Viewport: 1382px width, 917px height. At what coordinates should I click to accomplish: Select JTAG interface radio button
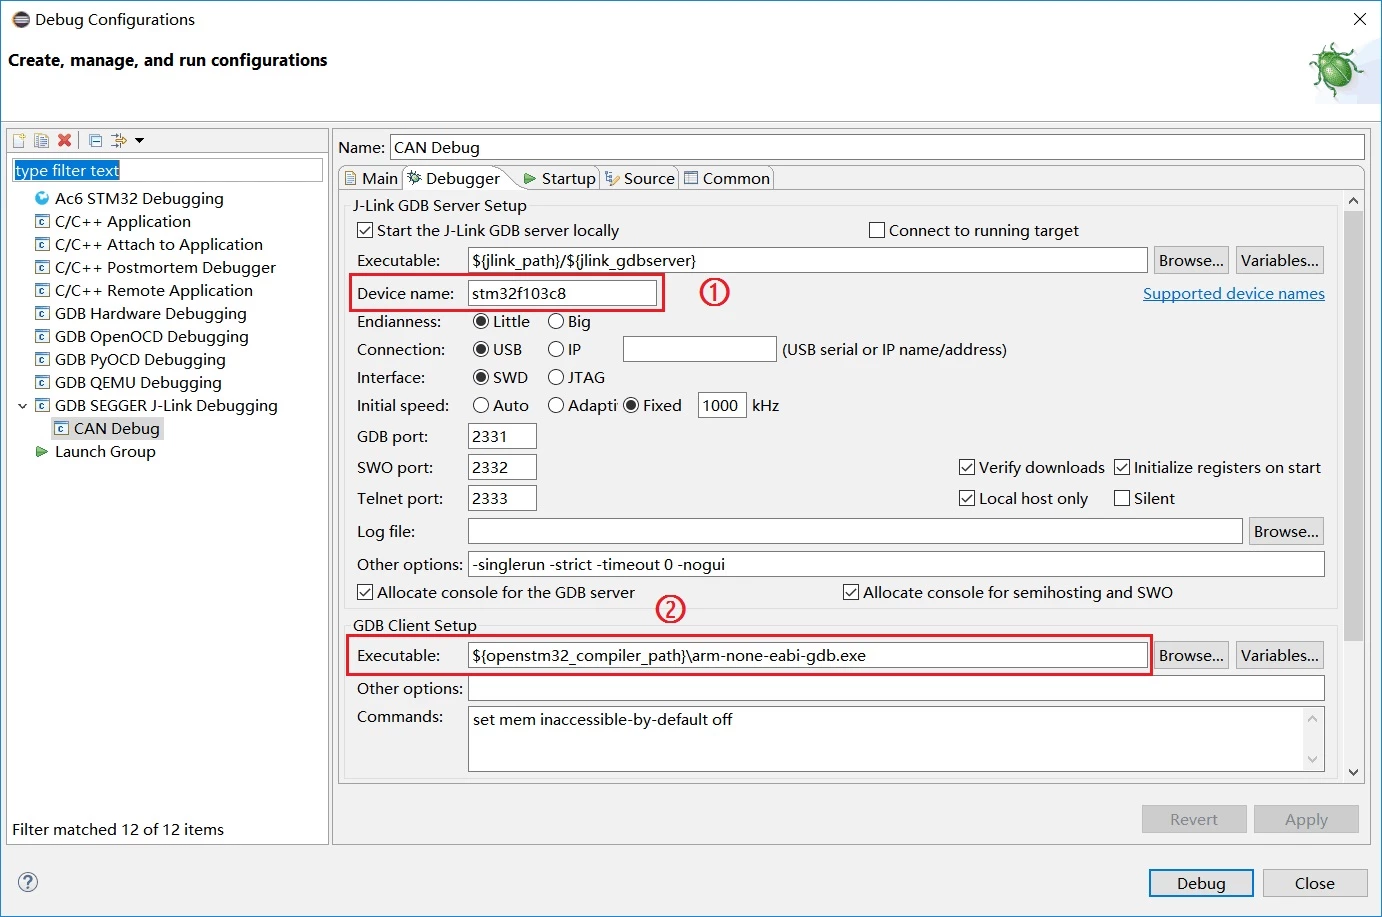click(x=556, y=377)
